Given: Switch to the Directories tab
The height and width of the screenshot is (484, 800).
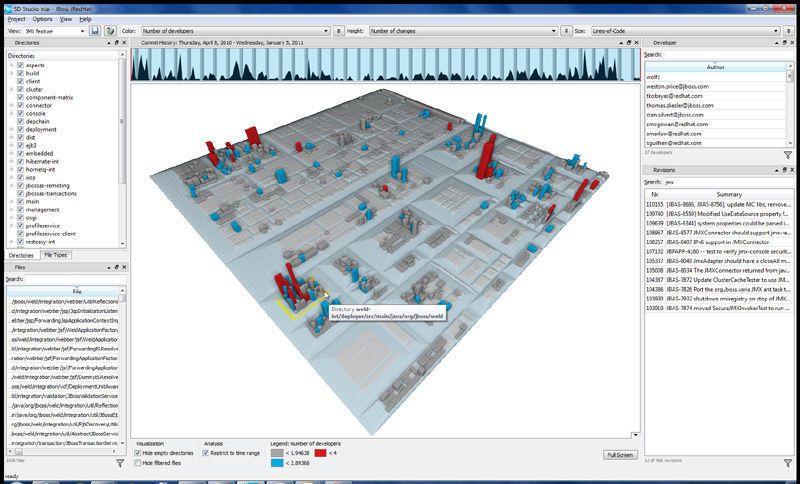Looking at the screenshot, I should [21, 255].
